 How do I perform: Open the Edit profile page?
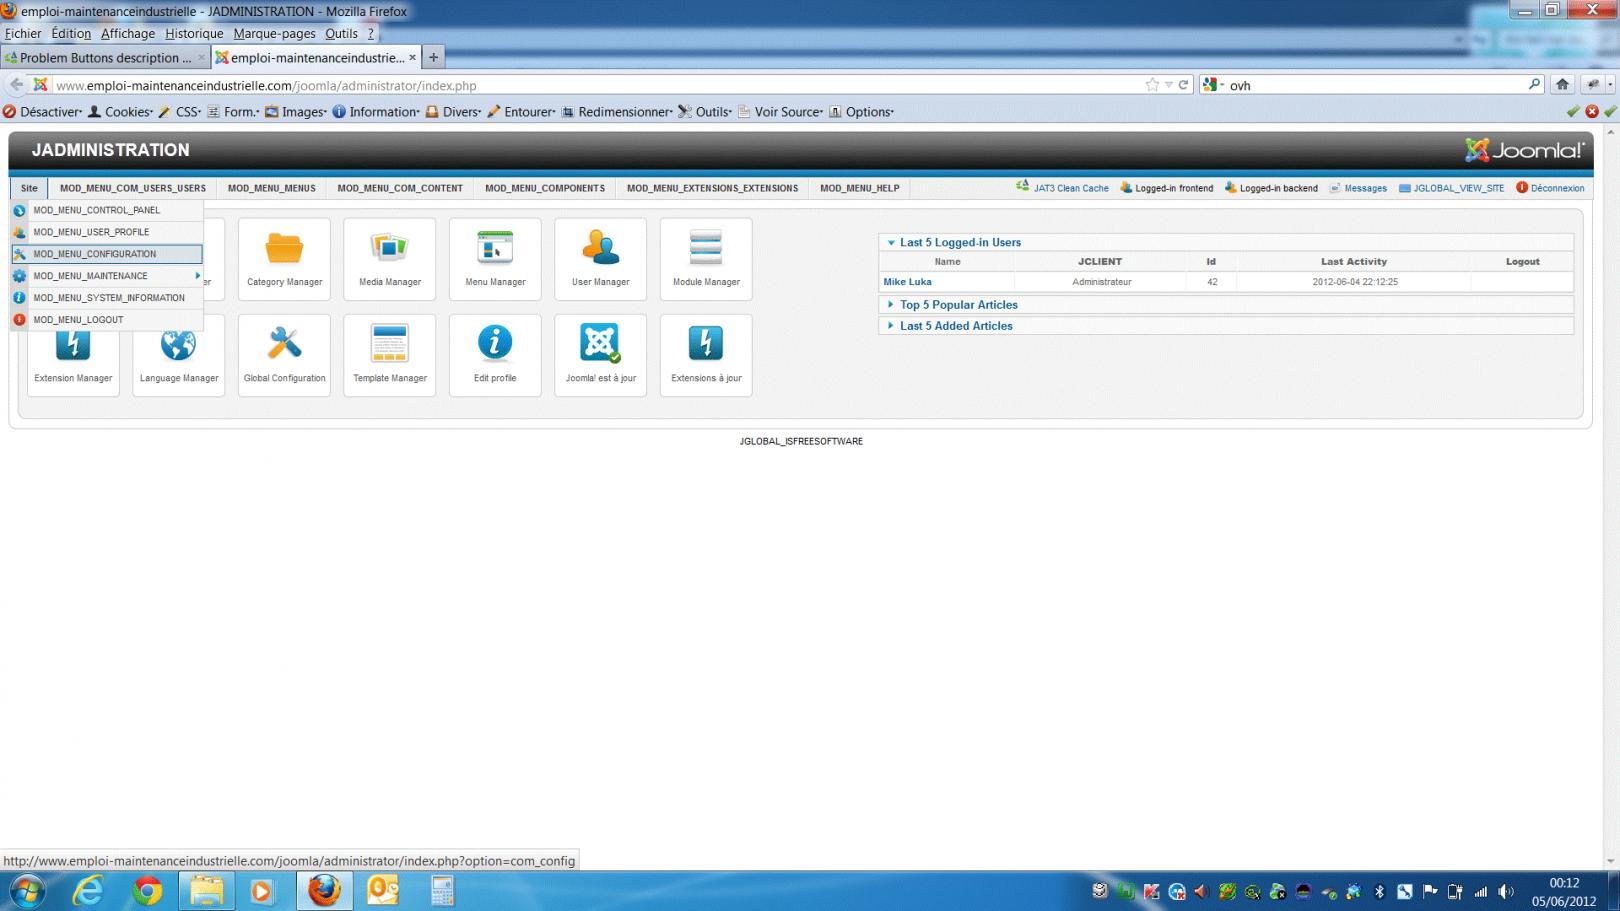tap(494, 354)
